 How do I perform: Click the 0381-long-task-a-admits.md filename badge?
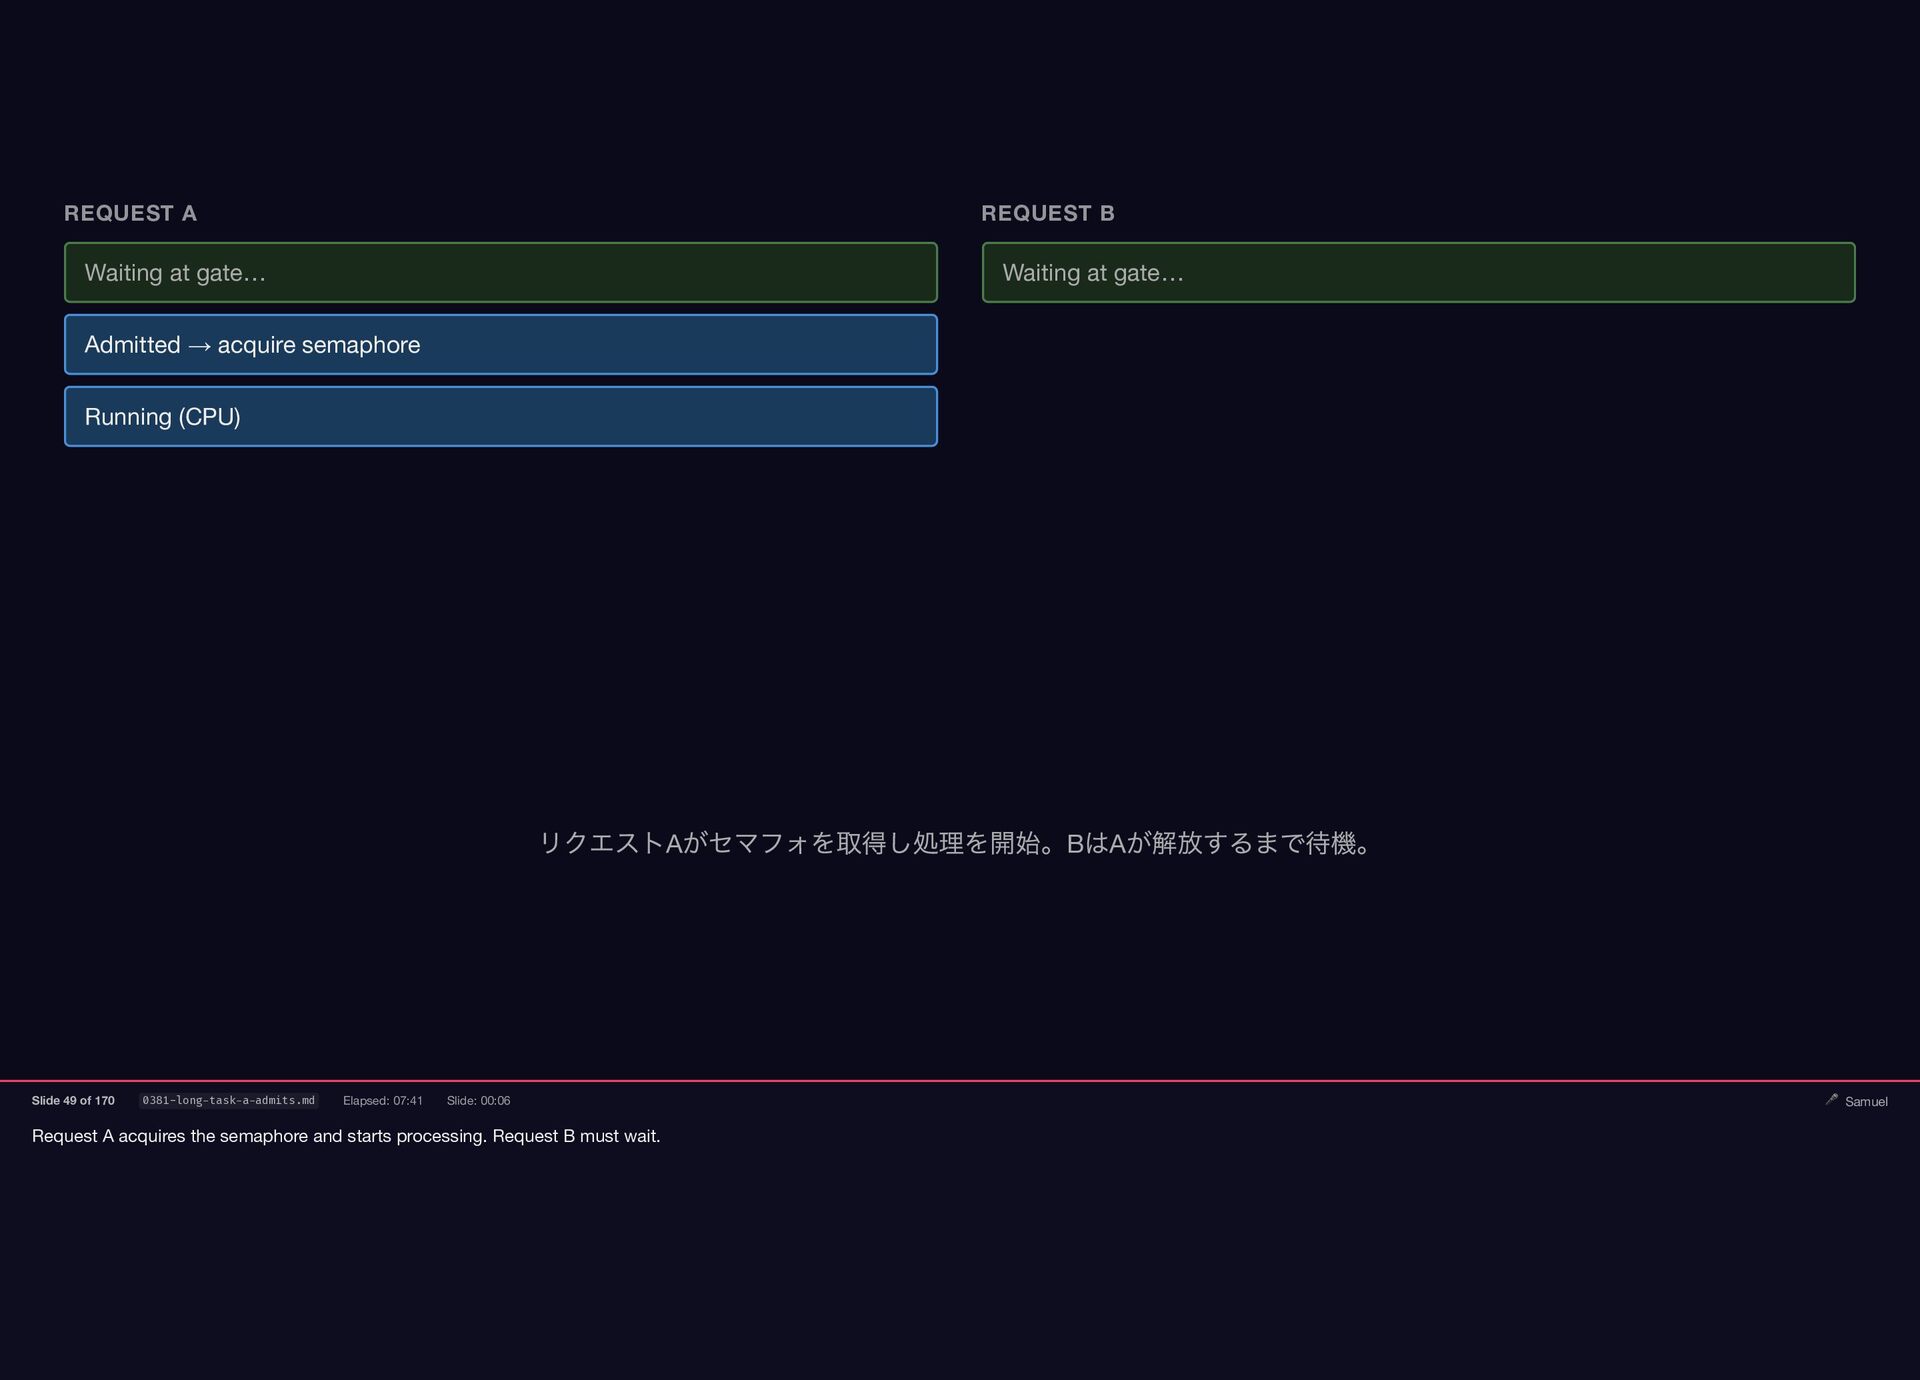tap(228, 1100)
